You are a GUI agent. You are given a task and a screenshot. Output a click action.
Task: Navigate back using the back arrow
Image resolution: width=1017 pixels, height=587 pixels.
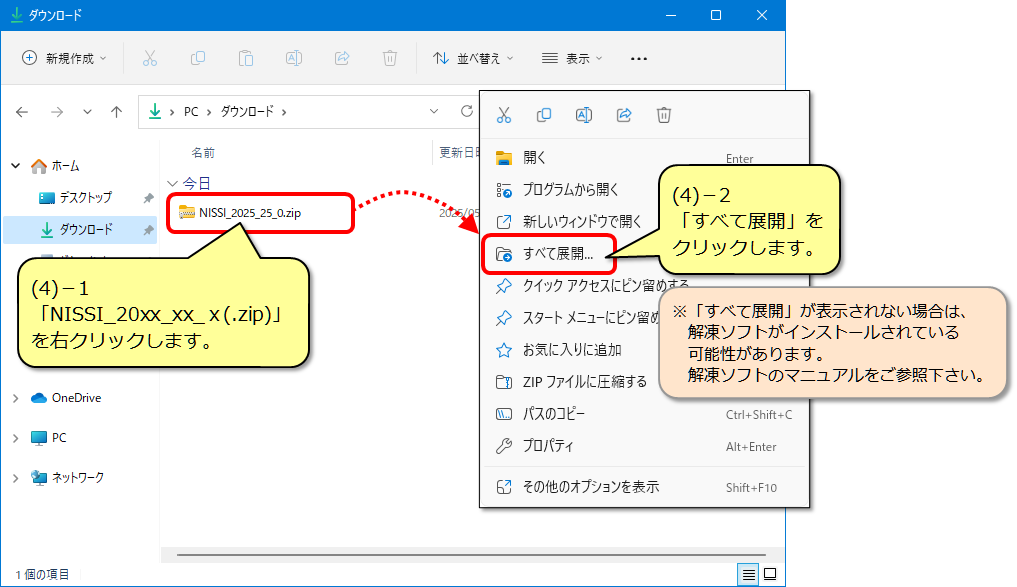tap(23, 112)
